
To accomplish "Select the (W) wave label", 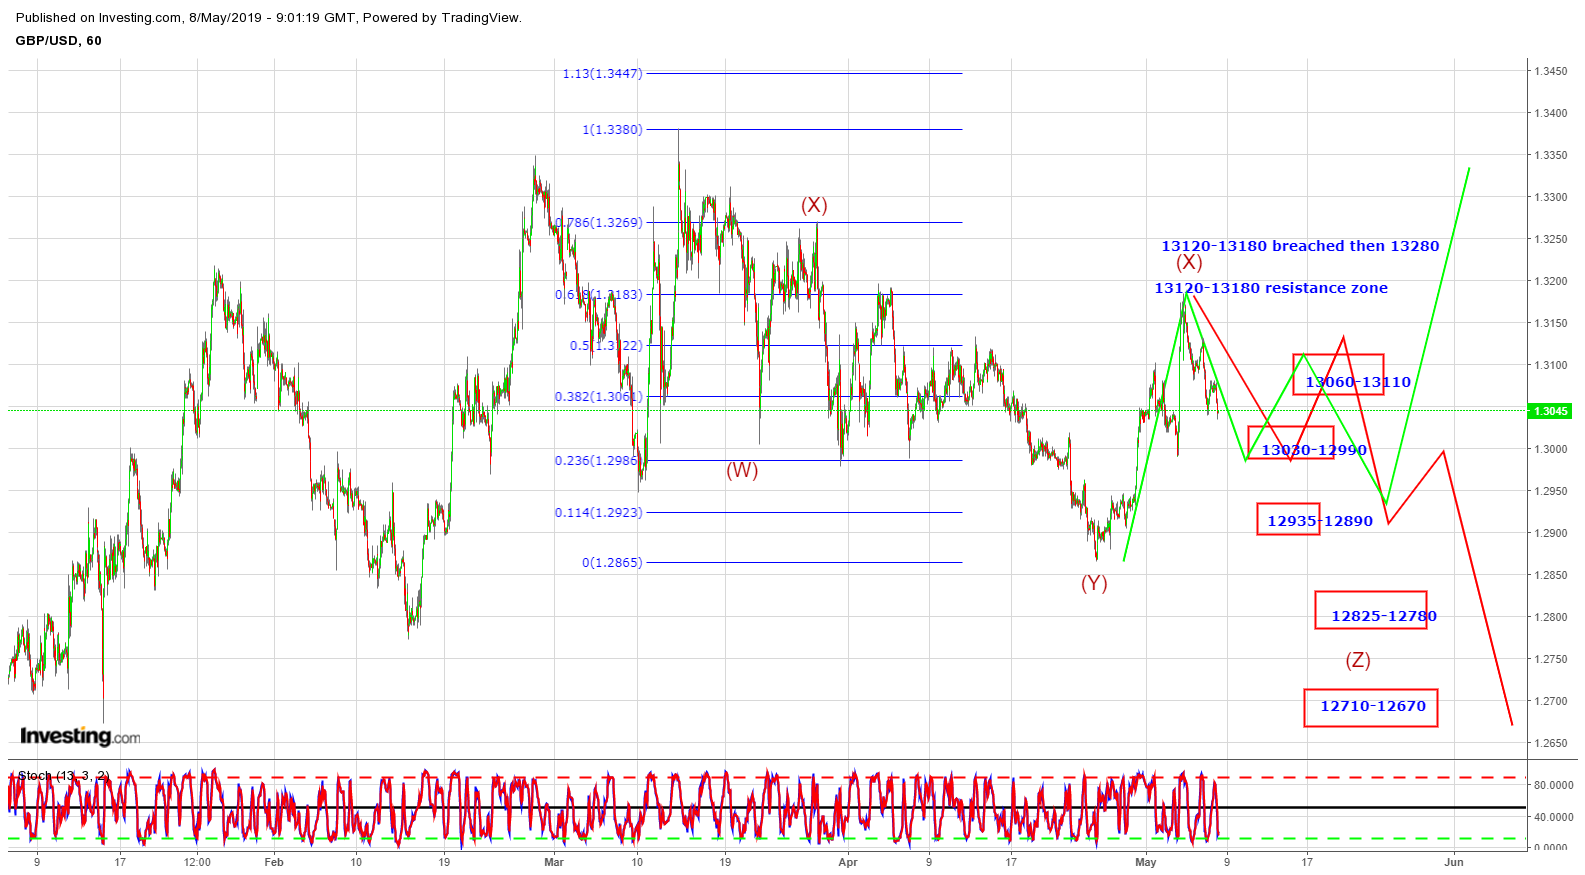I will [x=742, y=470].
